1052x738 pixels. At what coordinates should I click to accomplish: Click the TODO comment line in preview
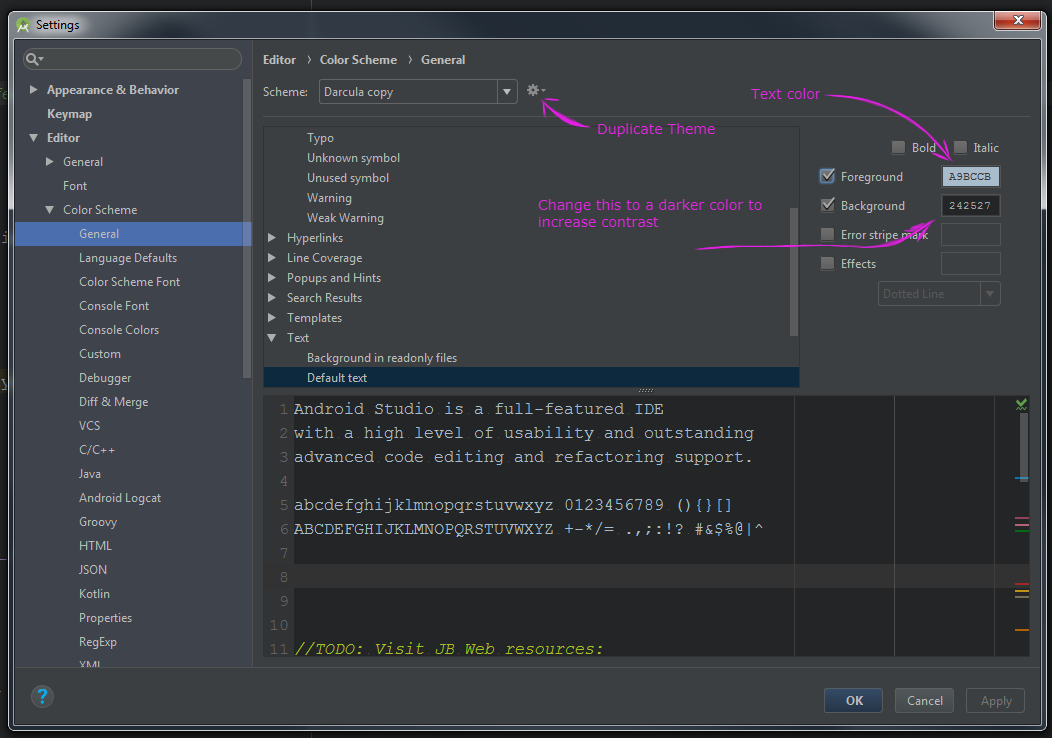point(449,649)
